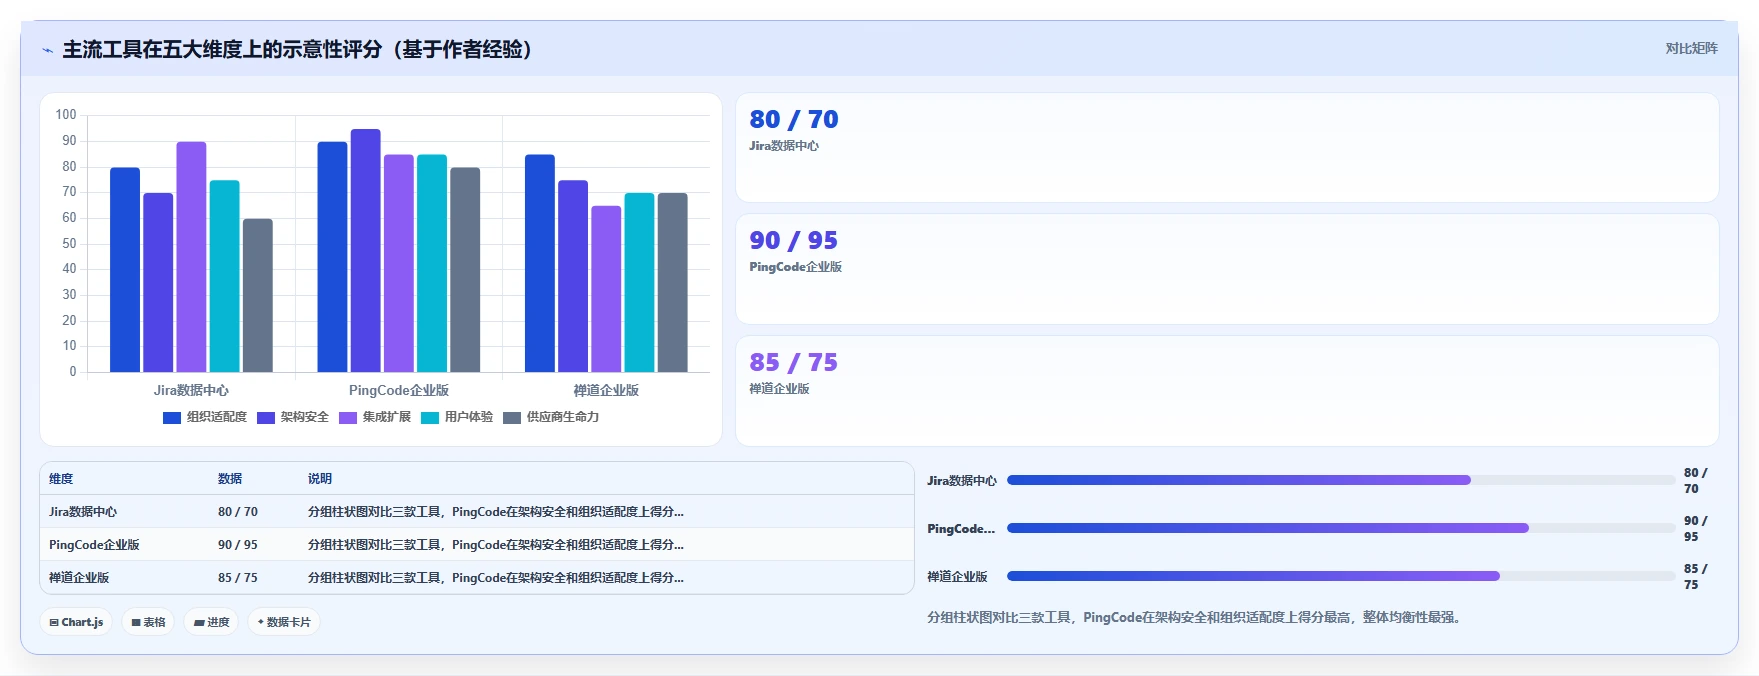The height and width of the screenshot is (676, 1759).
Task: Toggle the 组织适配度 legend item
Action: 205,417
